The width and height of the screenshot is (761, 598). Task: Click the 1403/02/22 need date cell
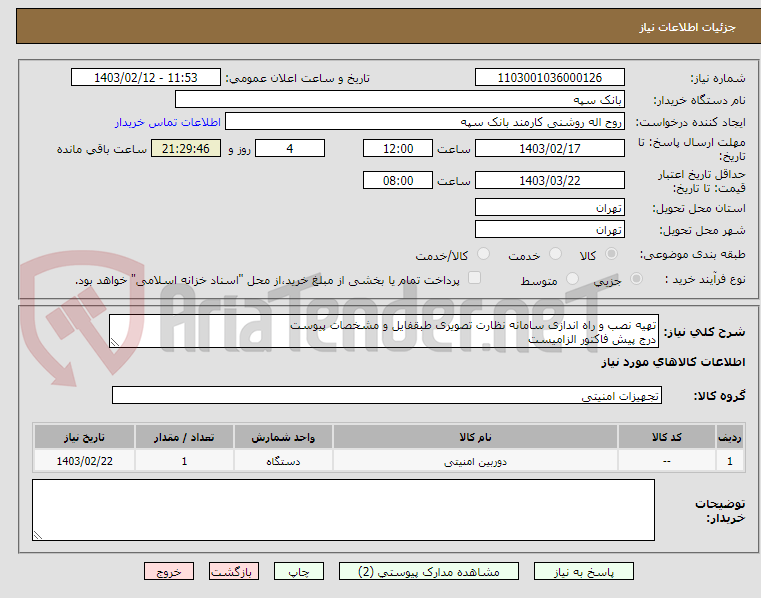[84, 461]
